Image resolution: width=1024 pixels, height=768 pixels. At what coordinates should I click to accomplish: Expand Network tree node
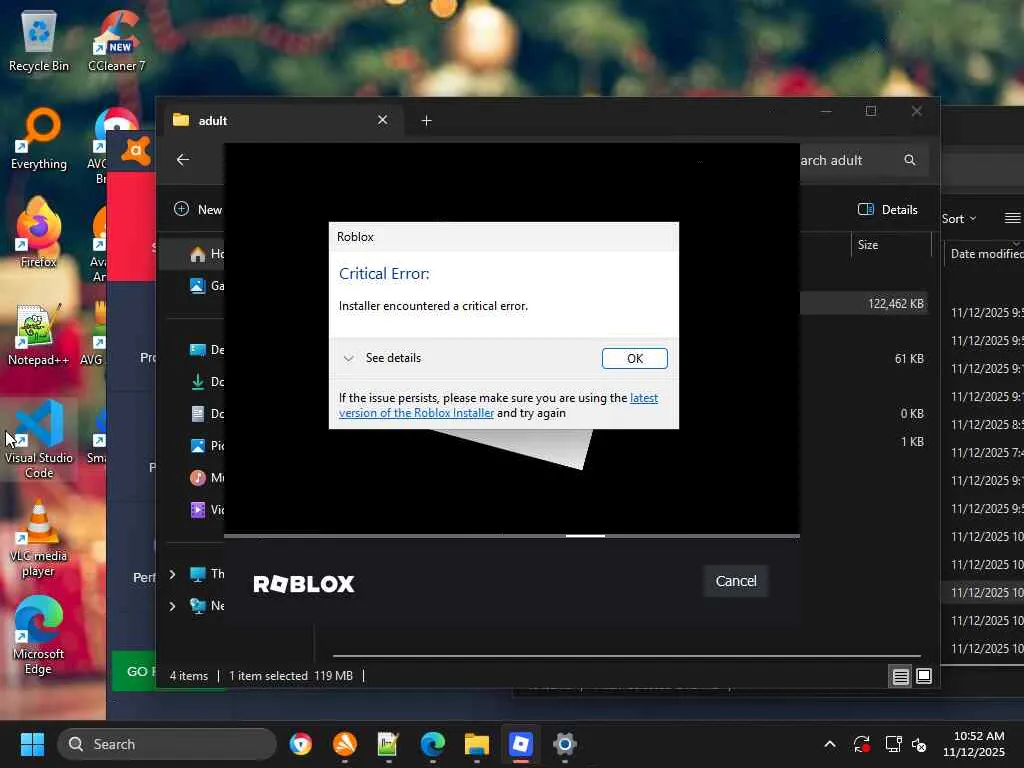pos(172,606)
